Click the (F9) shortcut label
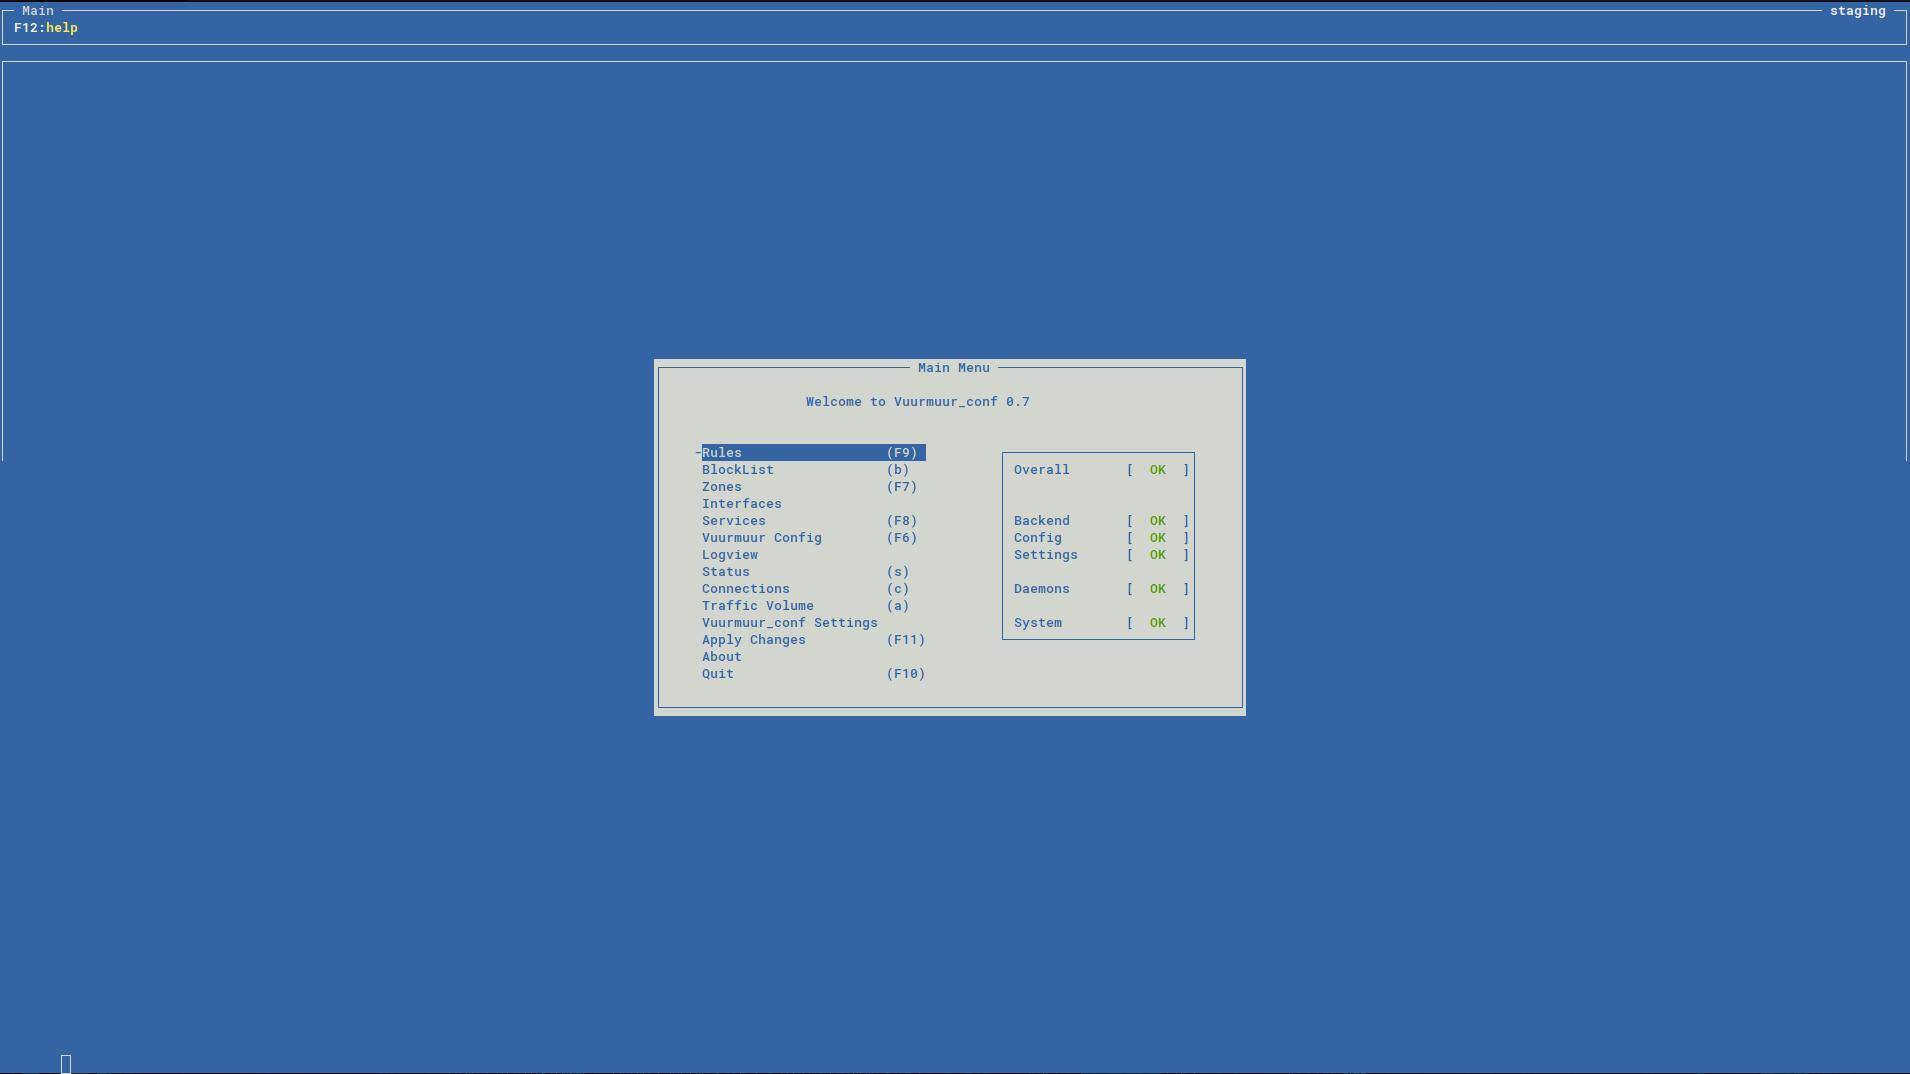This screenshot has height=1074, width=1910. [x=902, y=453]
